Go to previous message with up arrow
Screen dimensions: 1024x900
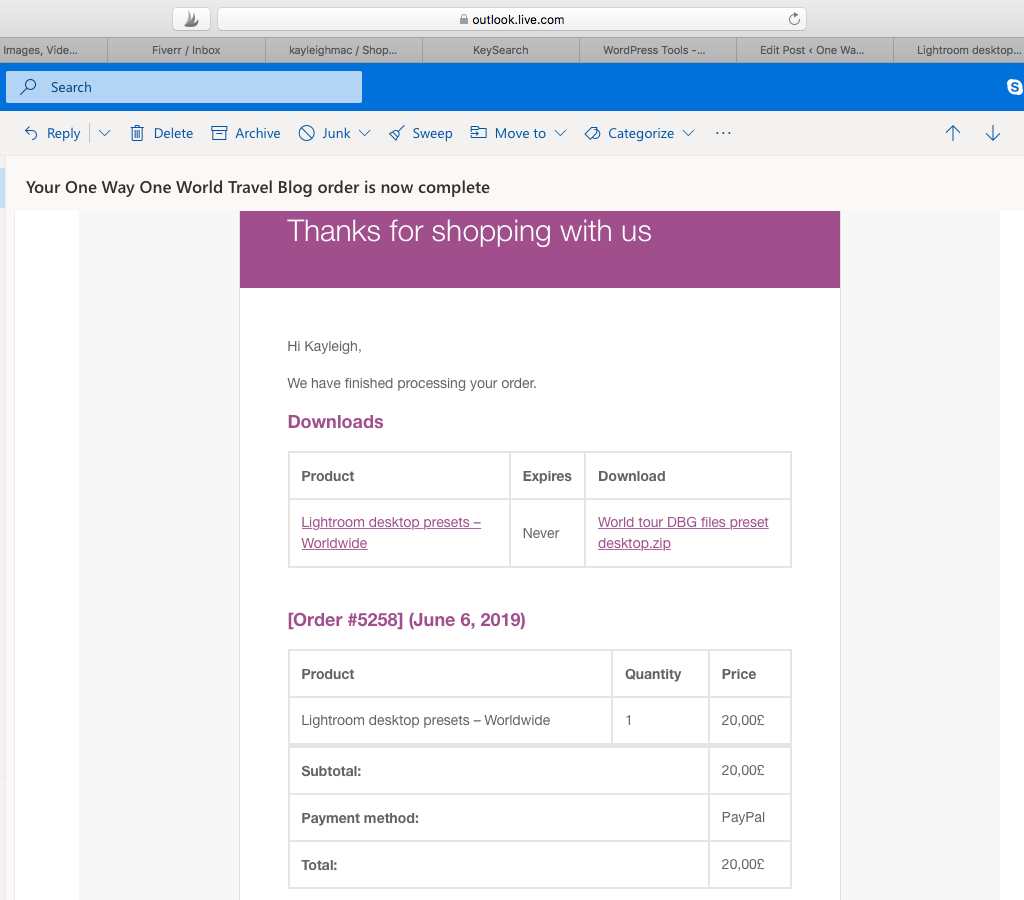[x=953, y=133]
